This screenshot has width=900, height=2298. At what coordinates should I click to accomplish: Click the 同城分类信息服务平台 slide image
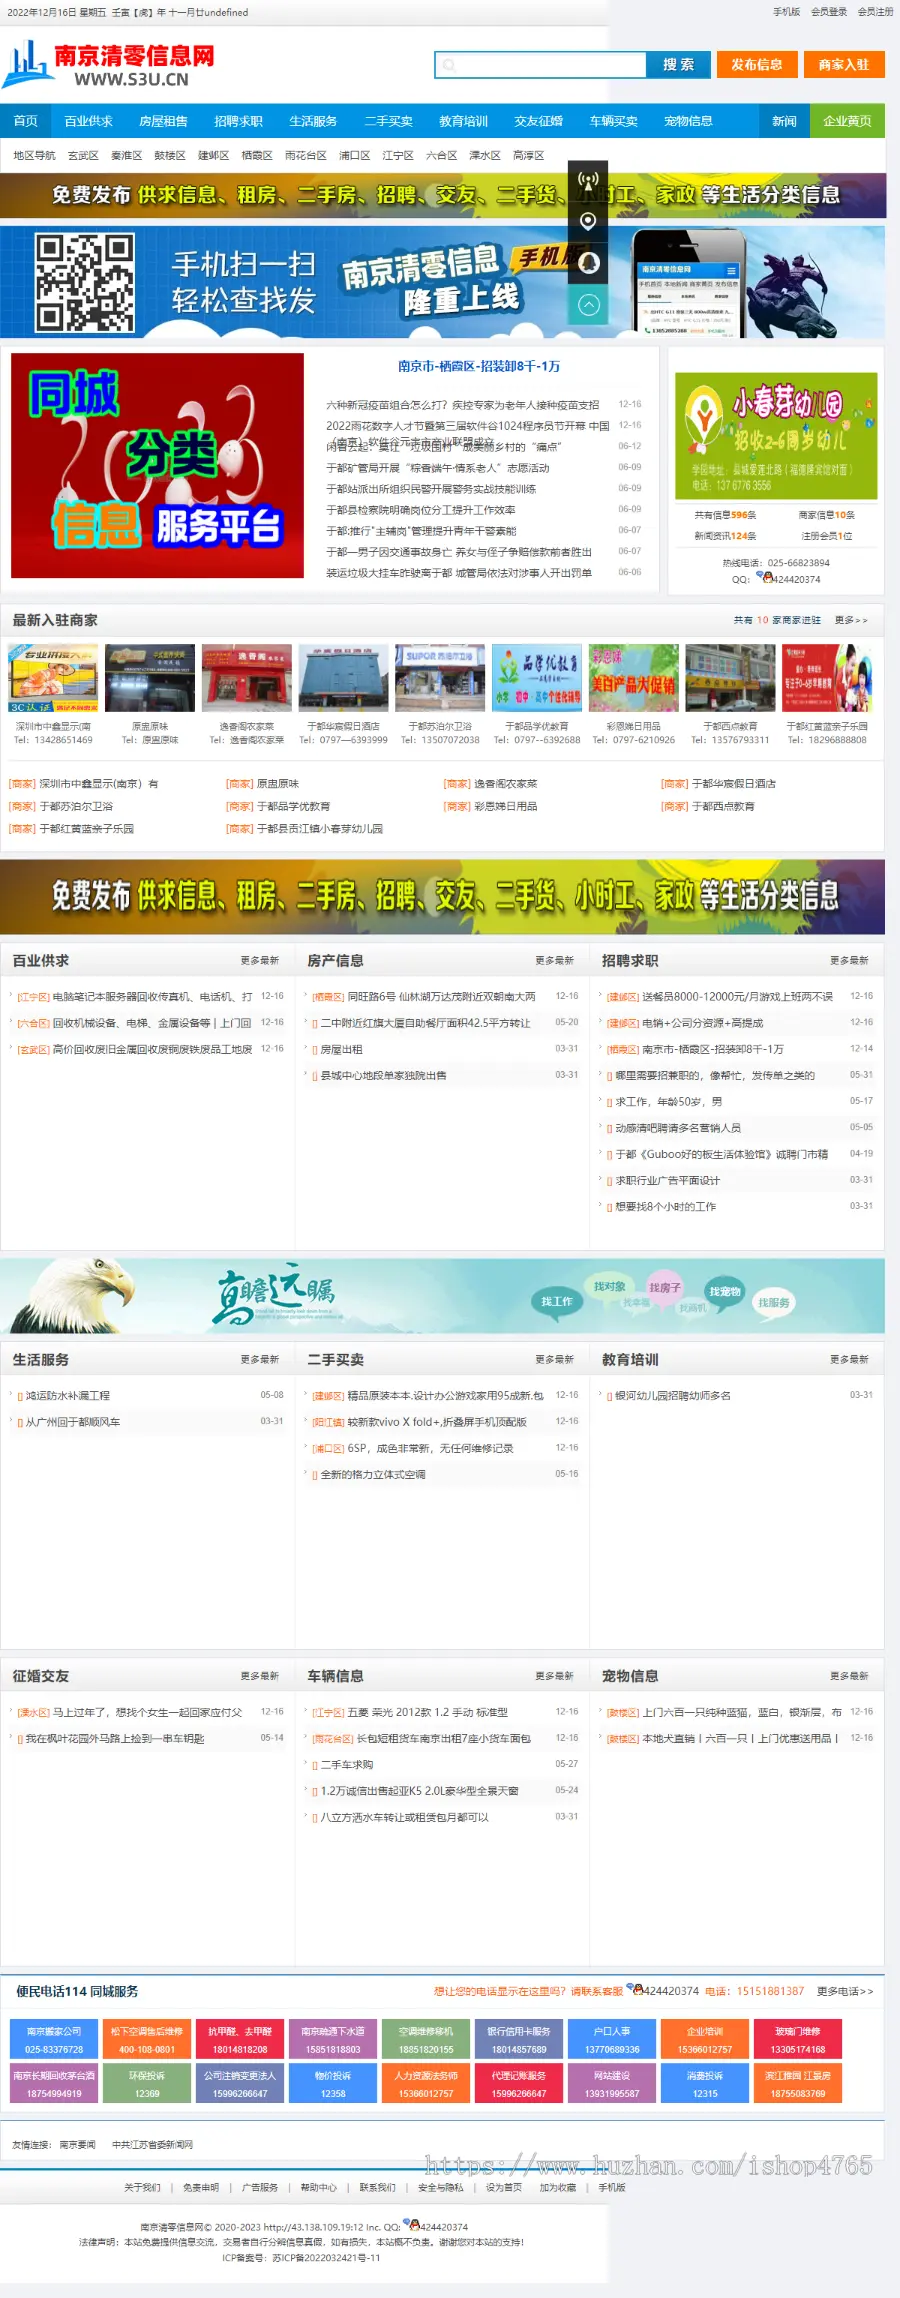157,465
